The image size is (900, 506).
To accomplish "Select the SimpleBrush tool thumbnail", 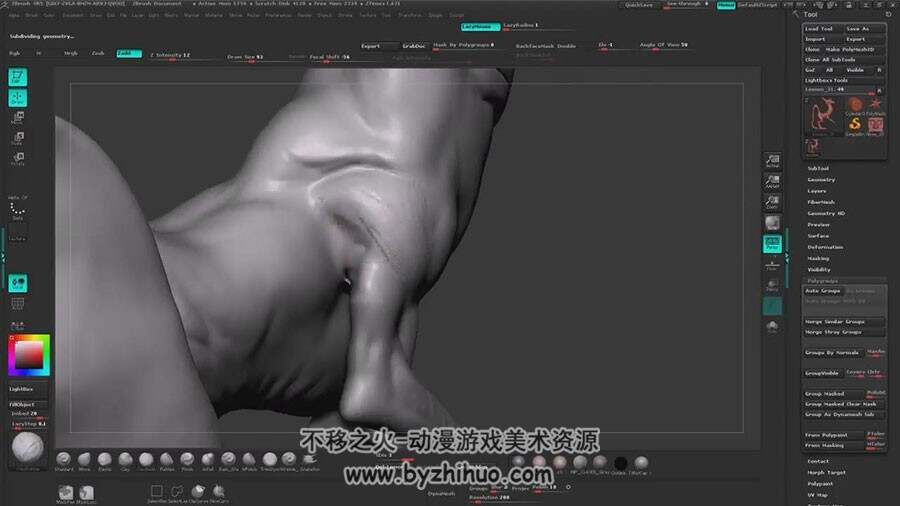I will pyautogui.click(x=855, y=124).
